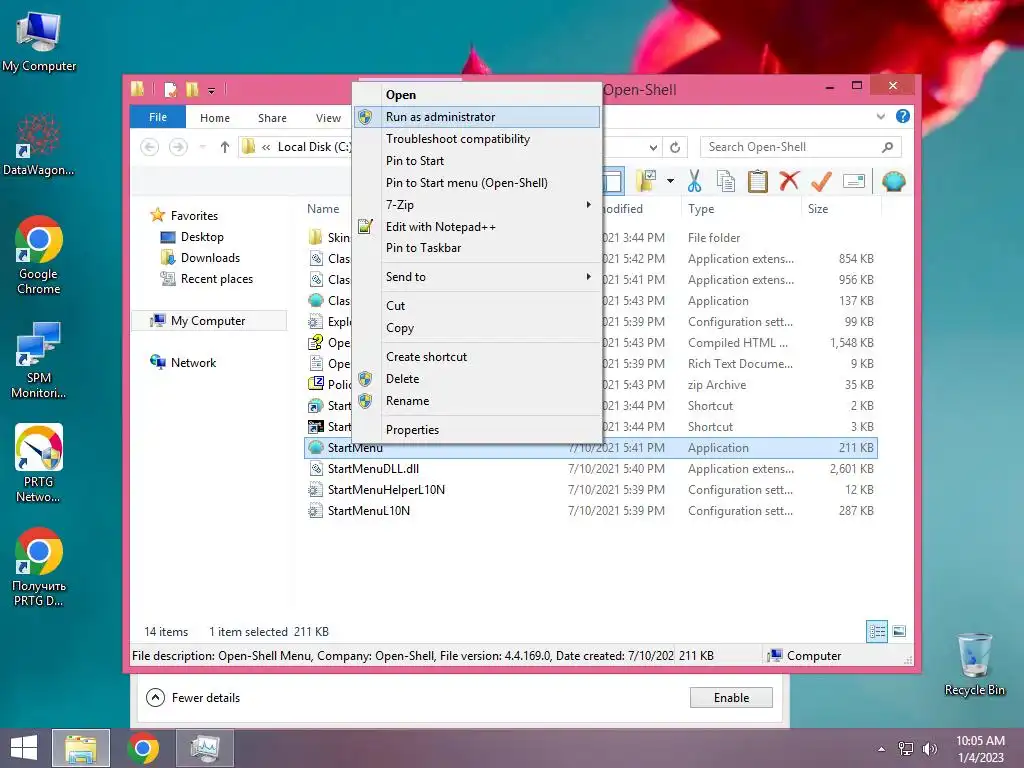Click the Refresh button next to address bar
1024x768 pixels.
[x=675, y=148]
